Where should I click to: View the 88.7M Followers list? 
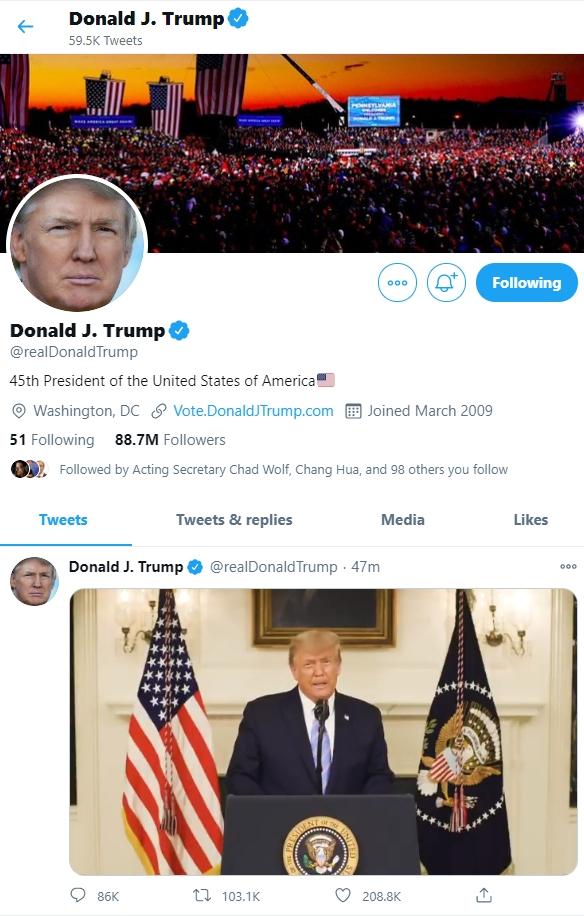pos(170,439)
